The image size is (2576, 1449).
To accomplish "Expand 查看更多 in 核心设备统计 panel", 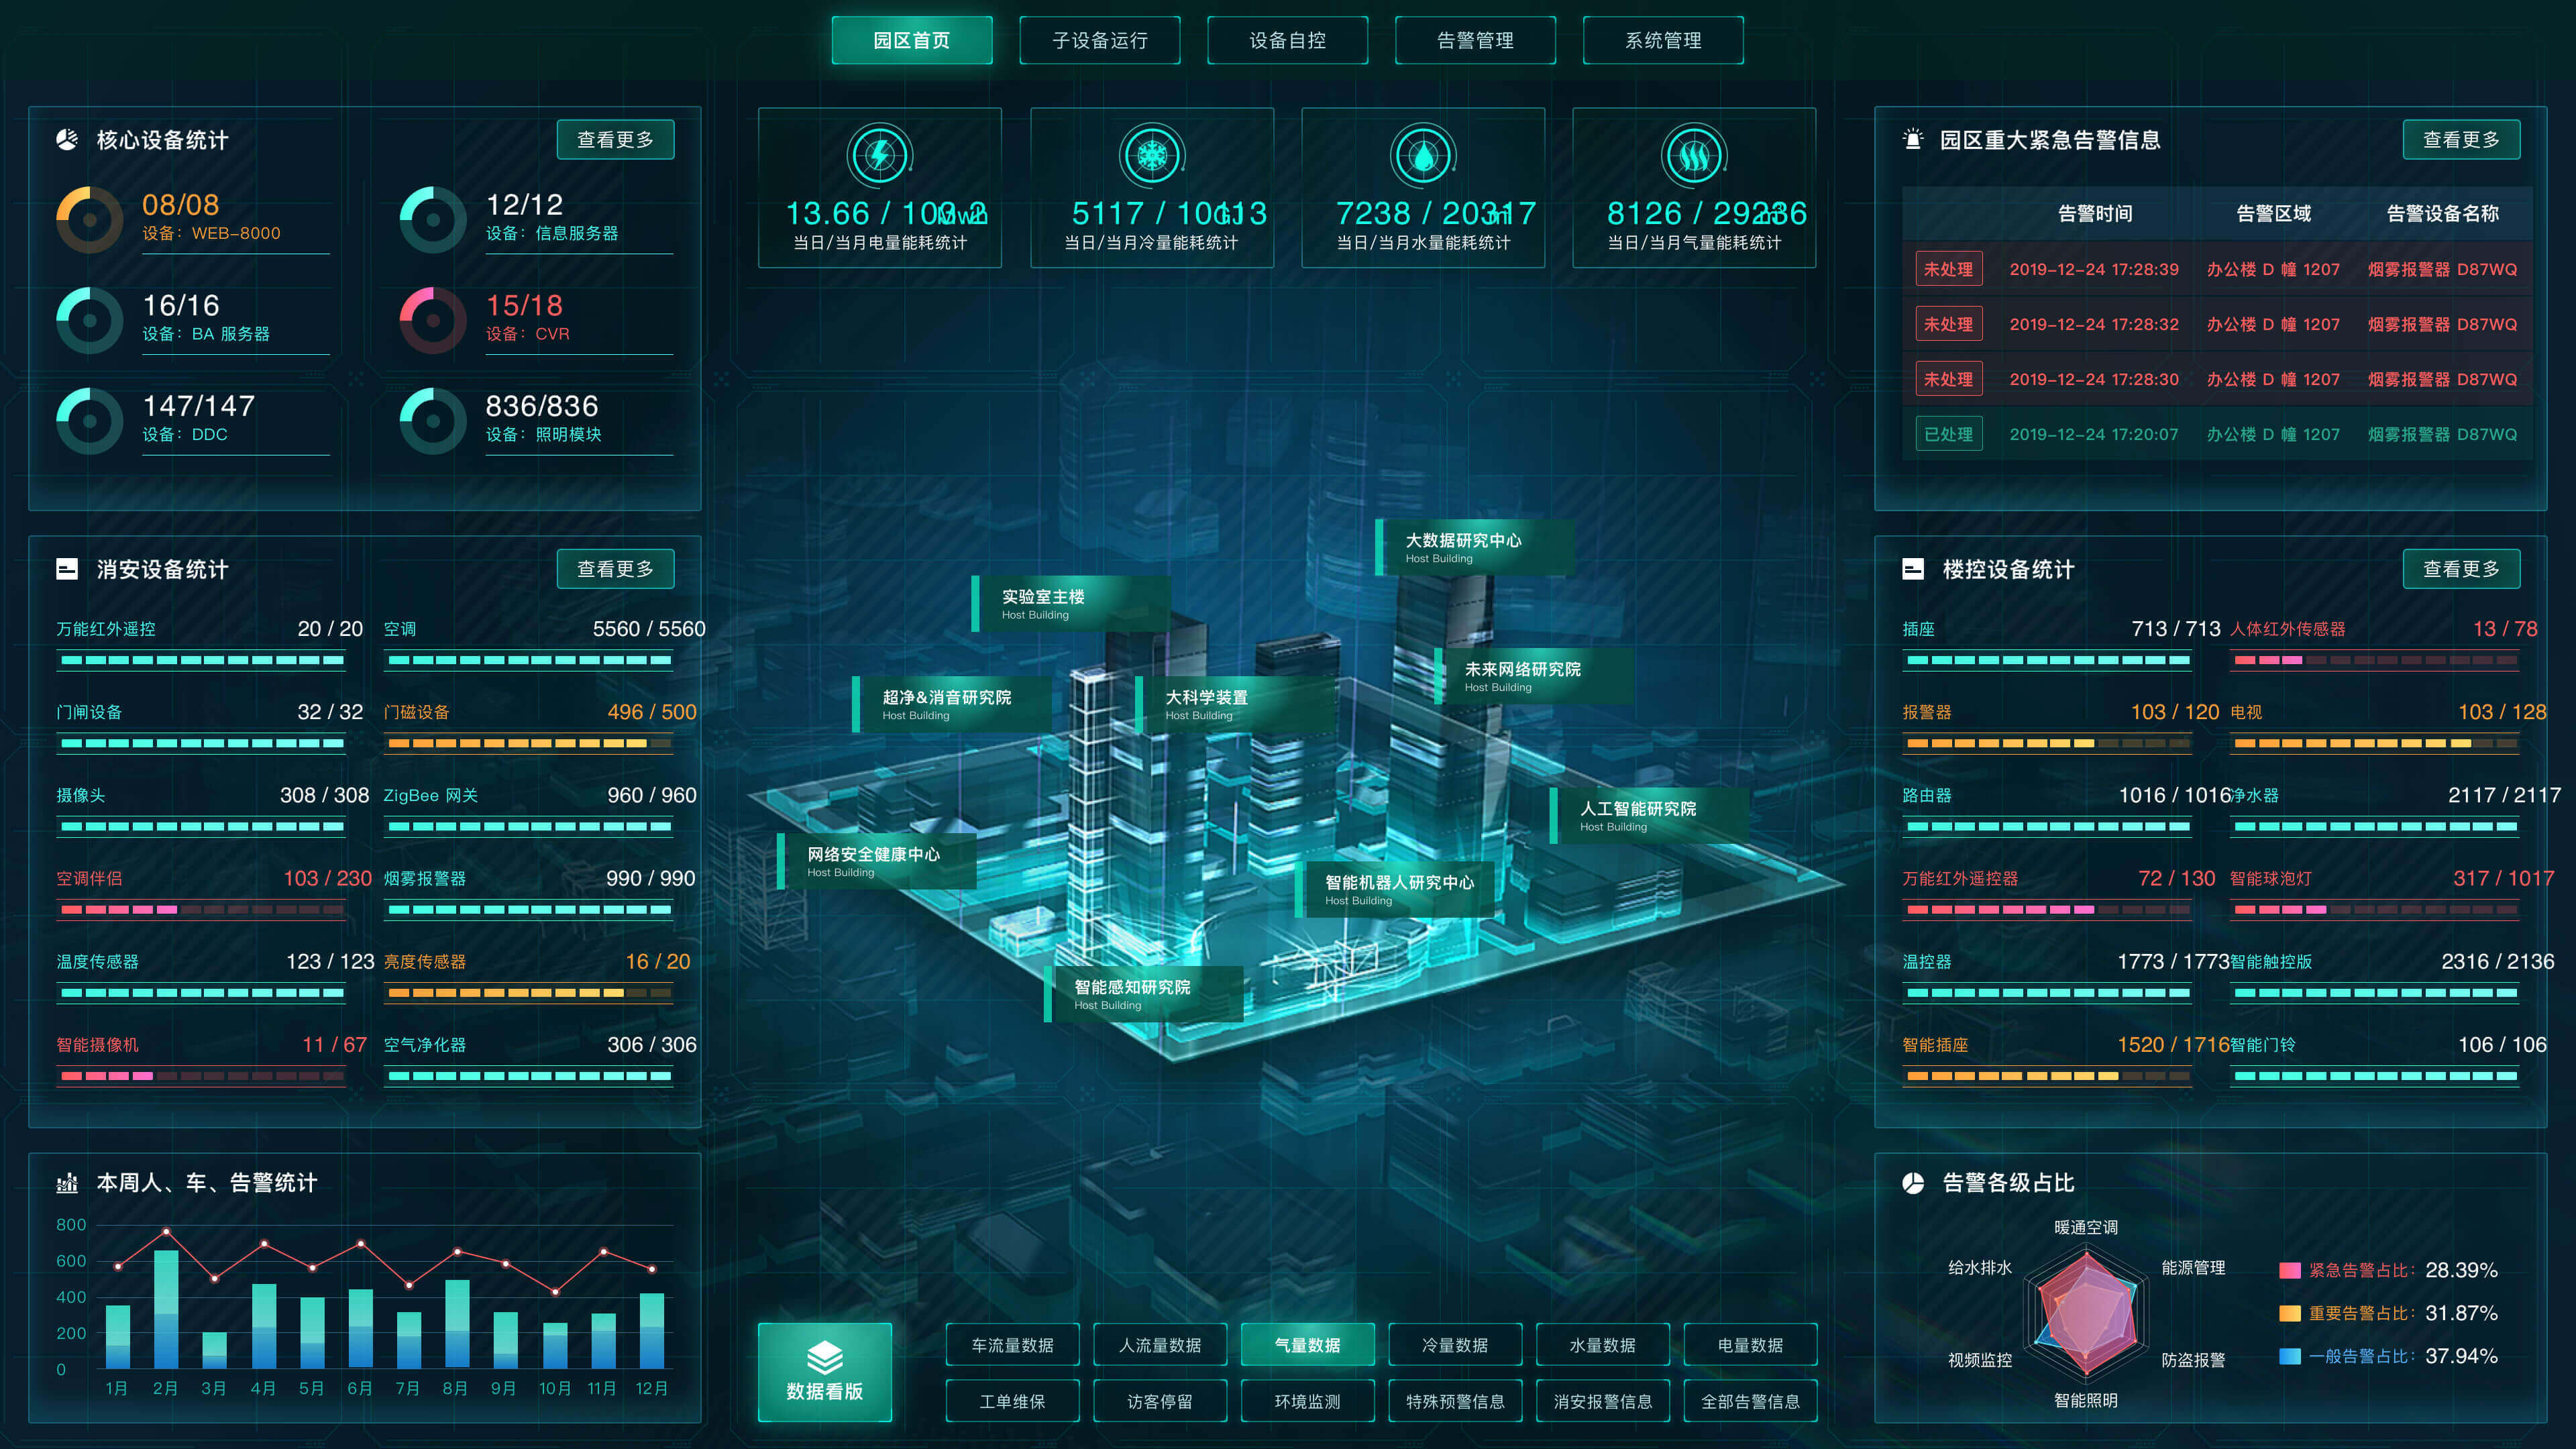I will tap(615, 140).
